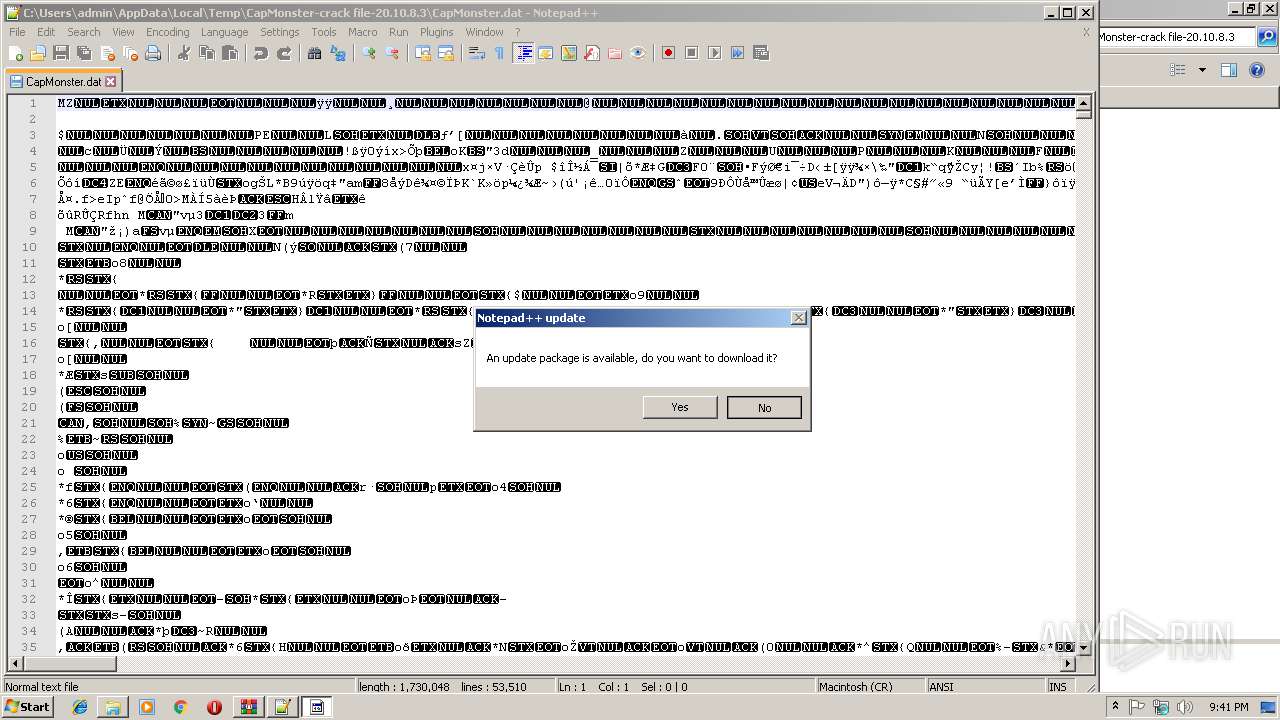Viewport: 1280px width, 720px height.
Task: Start macro recording with red dot icon
Action: click(x=669, y=53)
